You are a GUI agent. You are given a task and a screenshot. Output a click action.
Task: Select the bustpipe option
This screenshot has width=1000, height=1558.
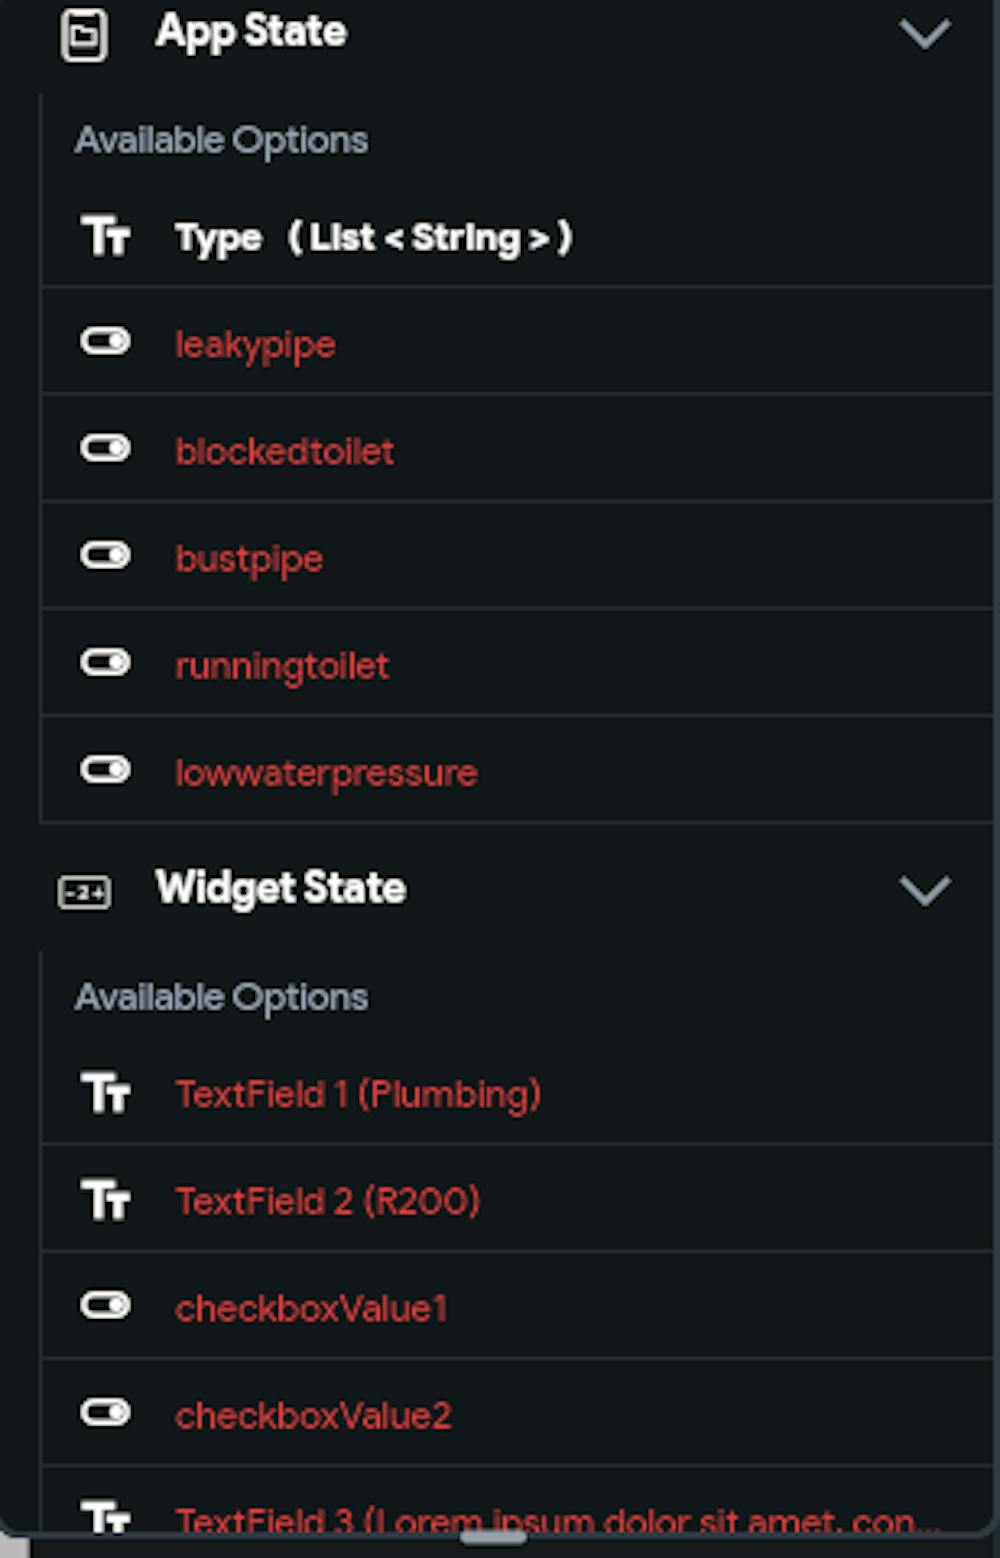pos(249,558)
